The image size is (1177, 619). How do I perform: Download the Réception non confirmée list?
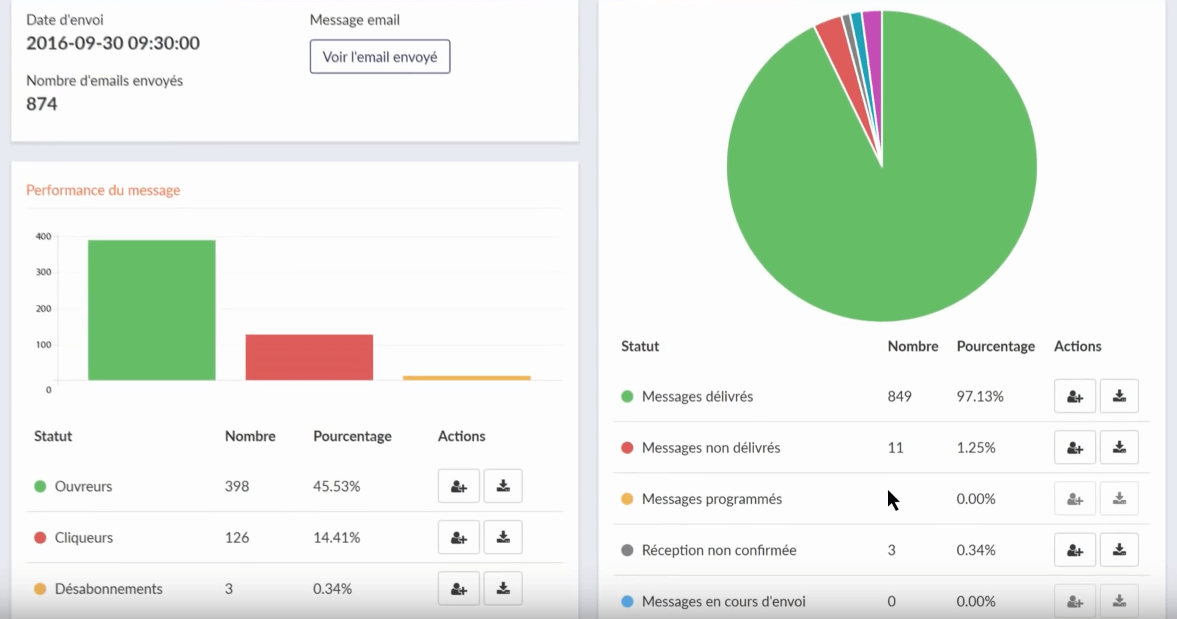[x=1119, y=550]
